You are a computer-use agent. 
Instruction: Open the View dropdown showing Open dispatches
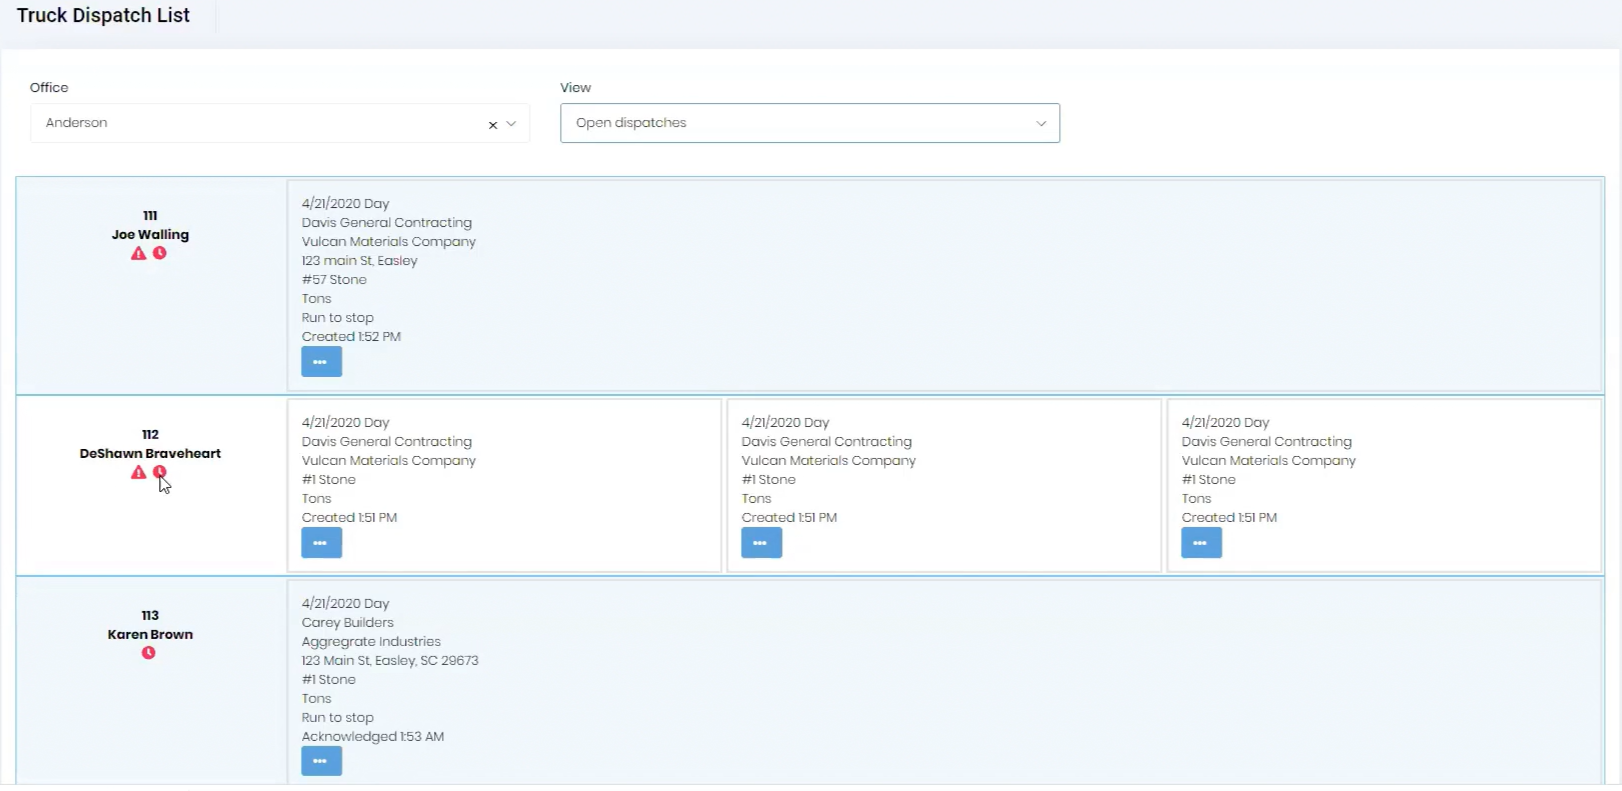click(809, 123)
